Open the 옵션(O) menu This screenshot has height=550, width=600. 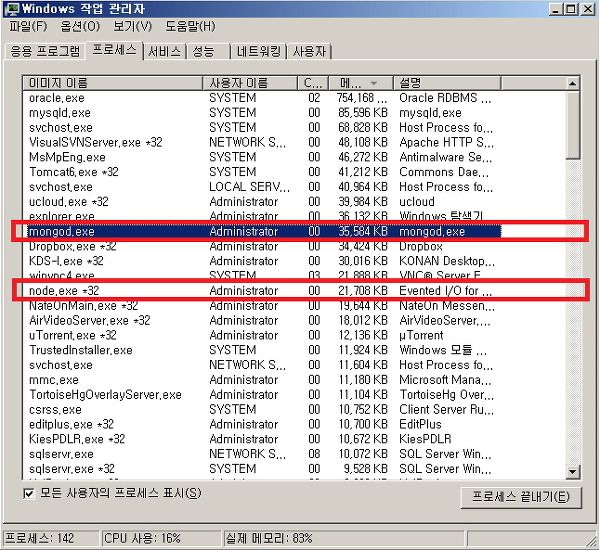coord(80,26)
